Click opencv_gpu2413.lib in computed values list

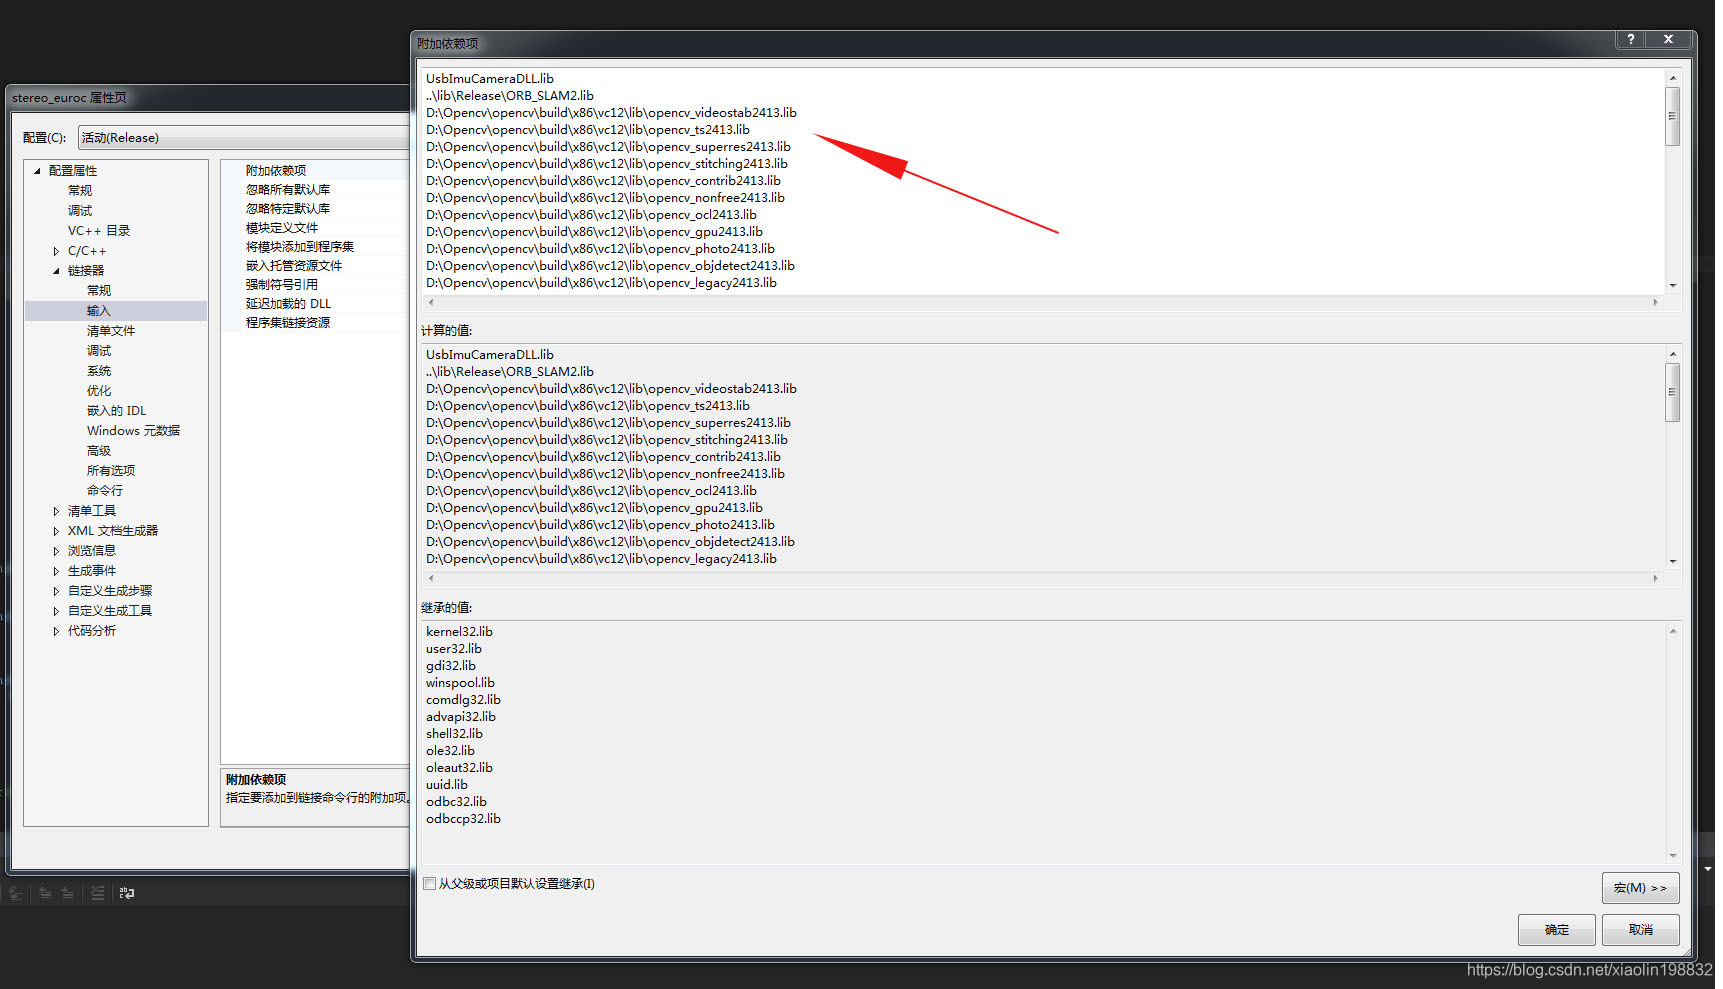594,508
